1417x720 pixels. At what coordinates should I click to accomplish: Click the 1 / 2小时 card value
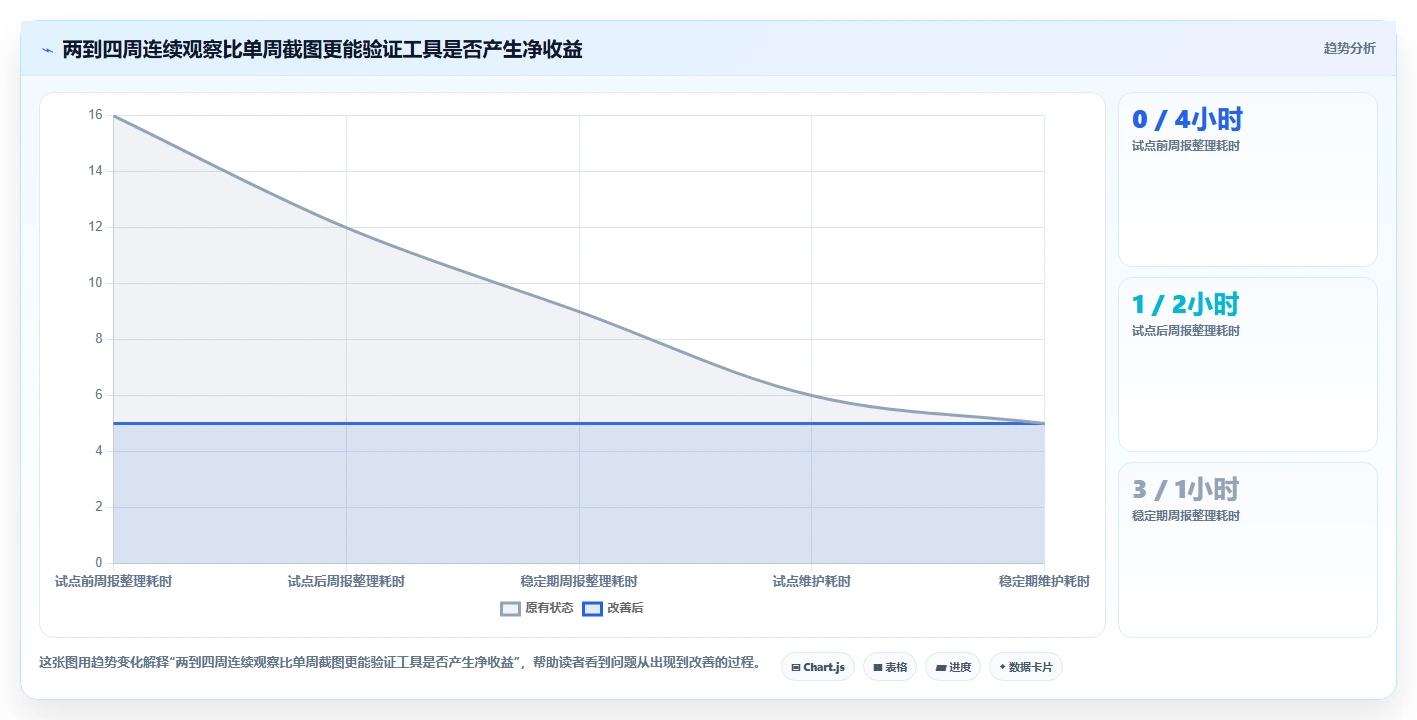(x=1185, y=304)
